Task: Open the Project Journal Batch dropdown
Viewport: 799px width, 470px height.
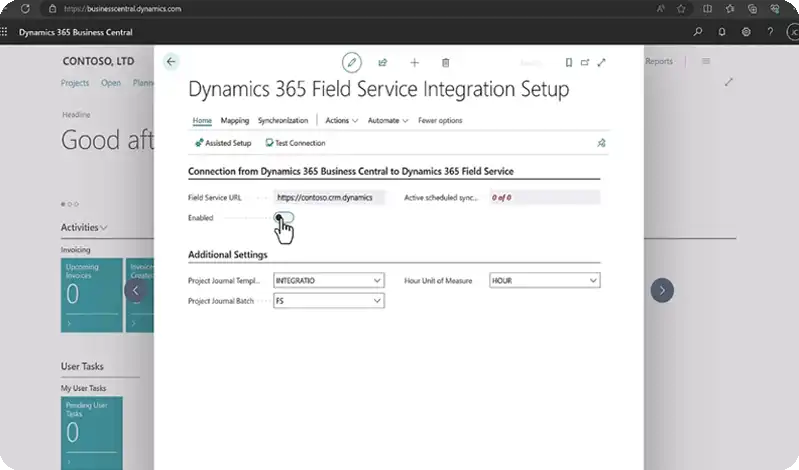Action: [x=329, y=301]
